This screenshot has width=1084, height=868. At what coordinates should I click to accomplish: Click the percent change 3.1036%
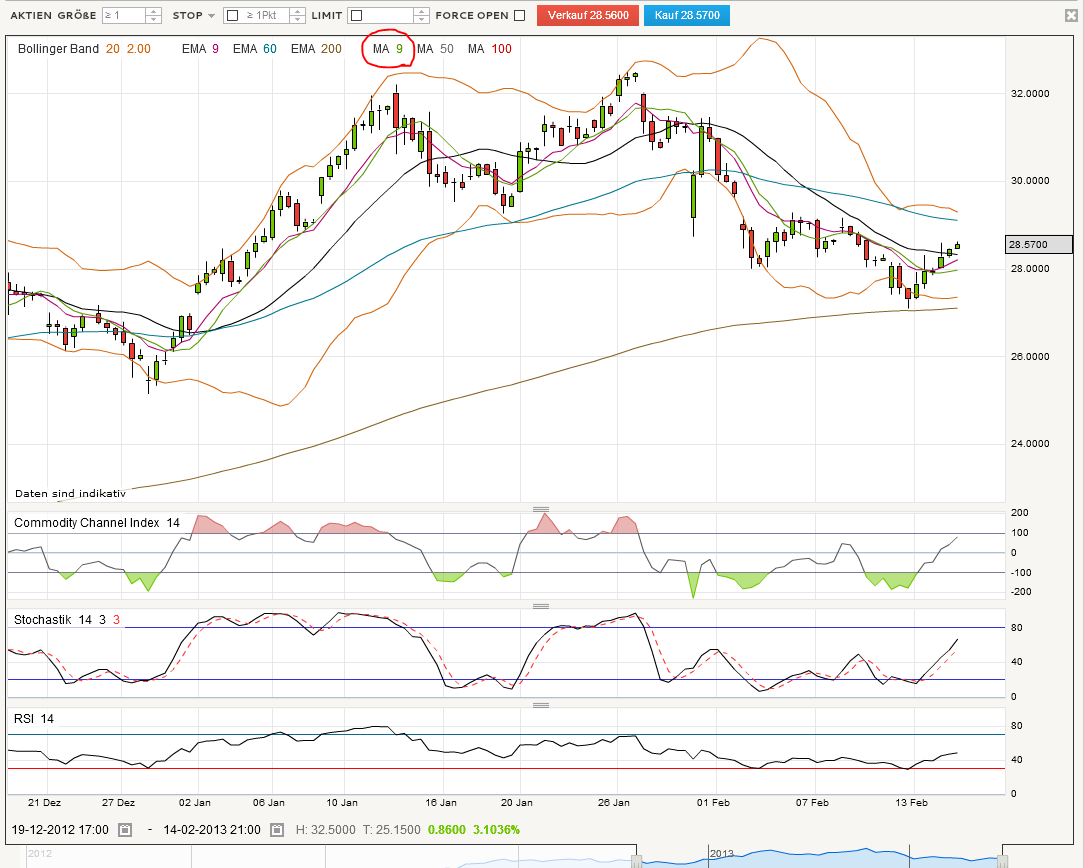pos(496,829)
